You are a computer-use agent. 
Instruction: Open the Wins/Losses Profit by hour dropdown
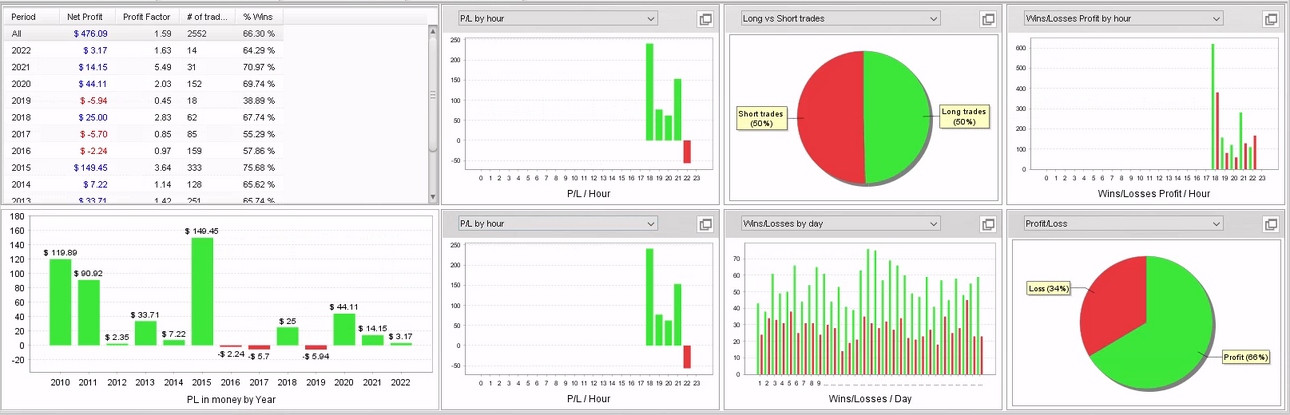tap(1123, 18)
